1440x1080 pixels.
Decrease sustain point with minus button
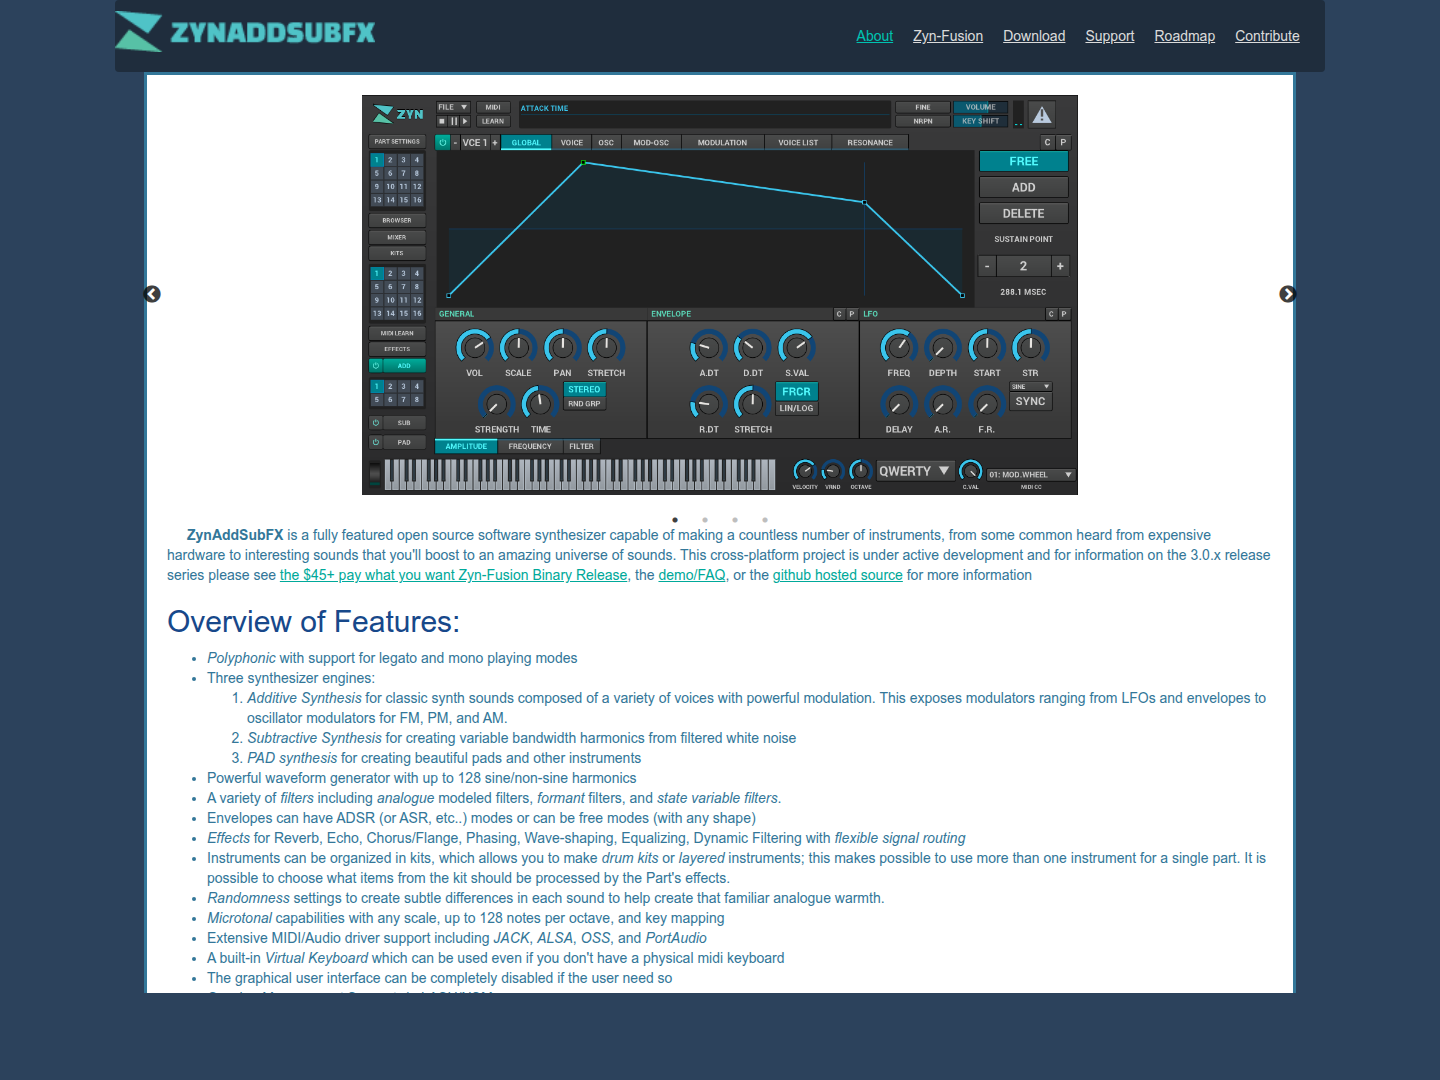[987, 266]
